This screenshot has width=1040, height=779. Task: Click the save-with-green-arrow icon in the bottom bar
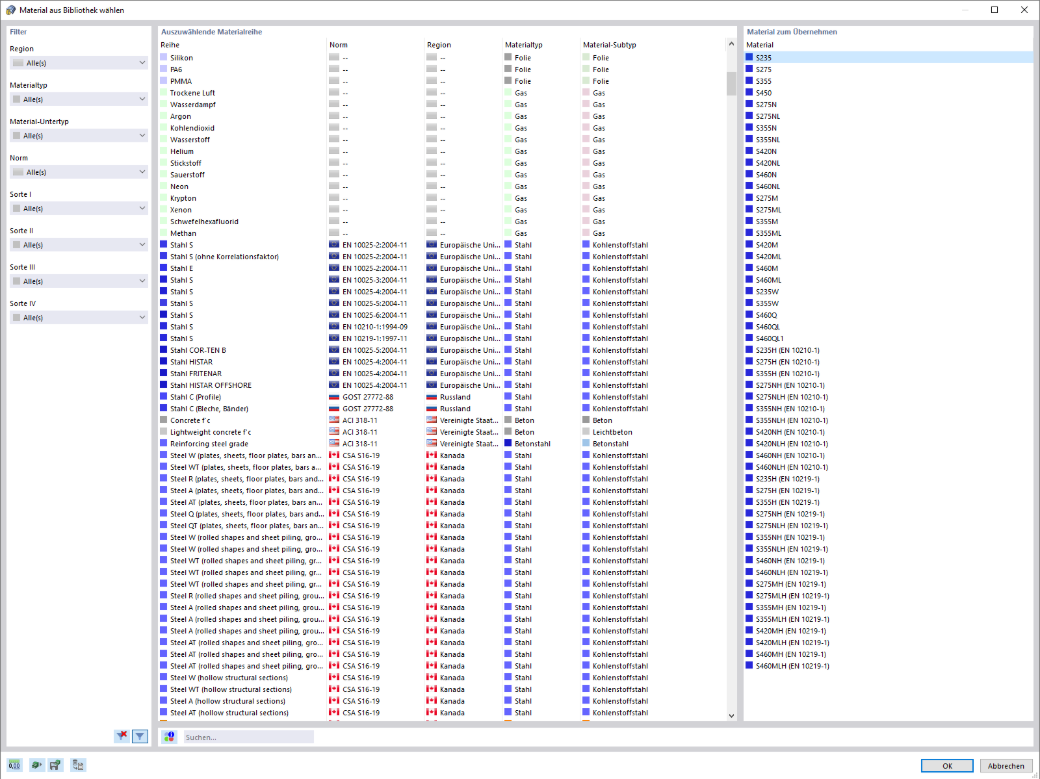click(x=56, y=765)
